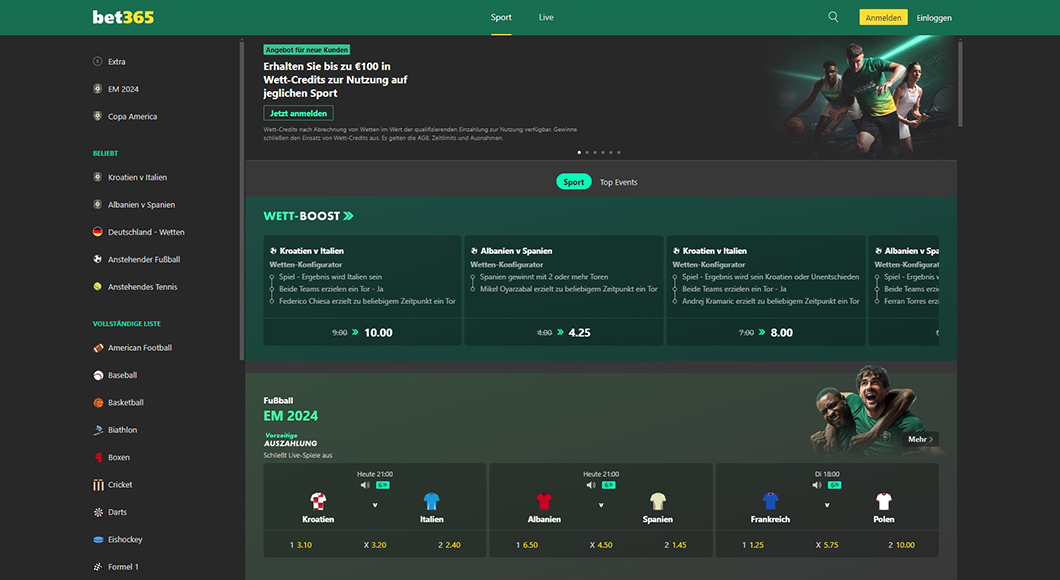
Task: Click the German flag icon beside Deutschland - Wetten
Action: tap(97, 232)
